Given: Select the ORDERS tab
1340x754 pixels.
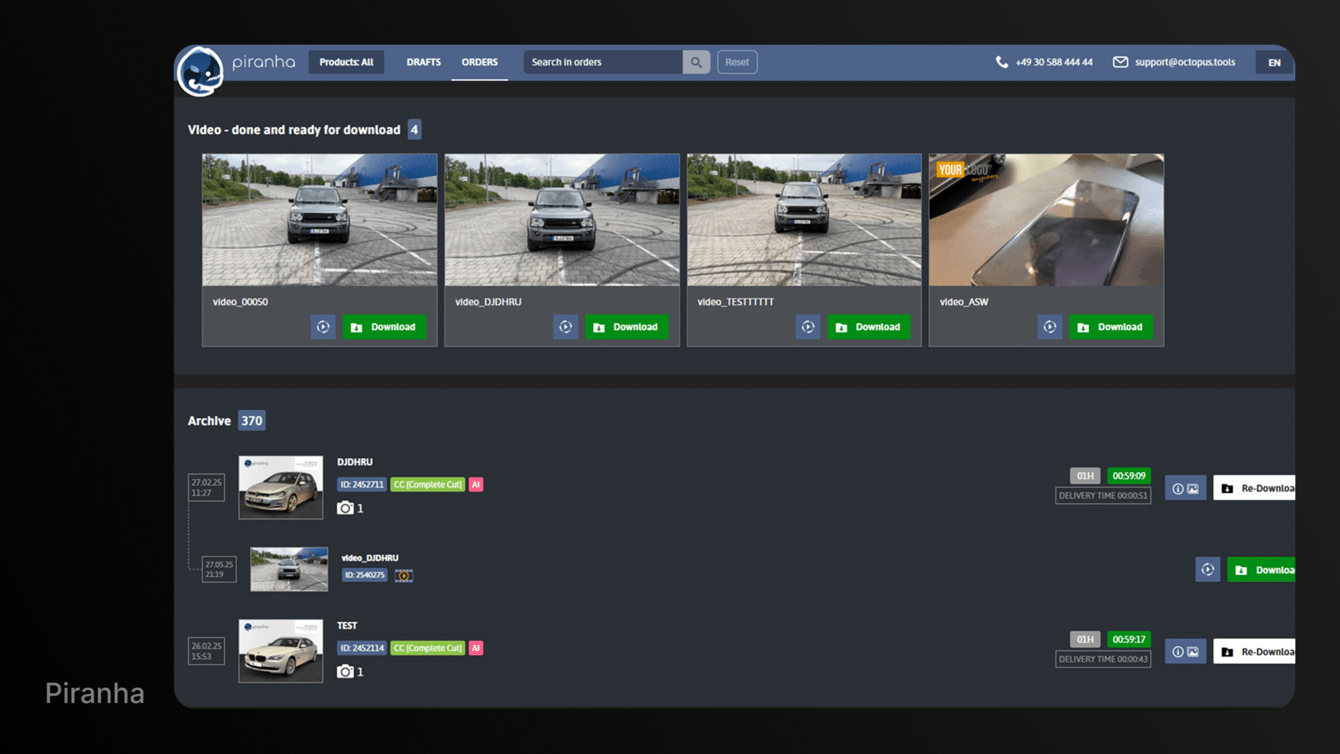Looking at the screenshot, I should pyautogui.click(x=479, y=62).
